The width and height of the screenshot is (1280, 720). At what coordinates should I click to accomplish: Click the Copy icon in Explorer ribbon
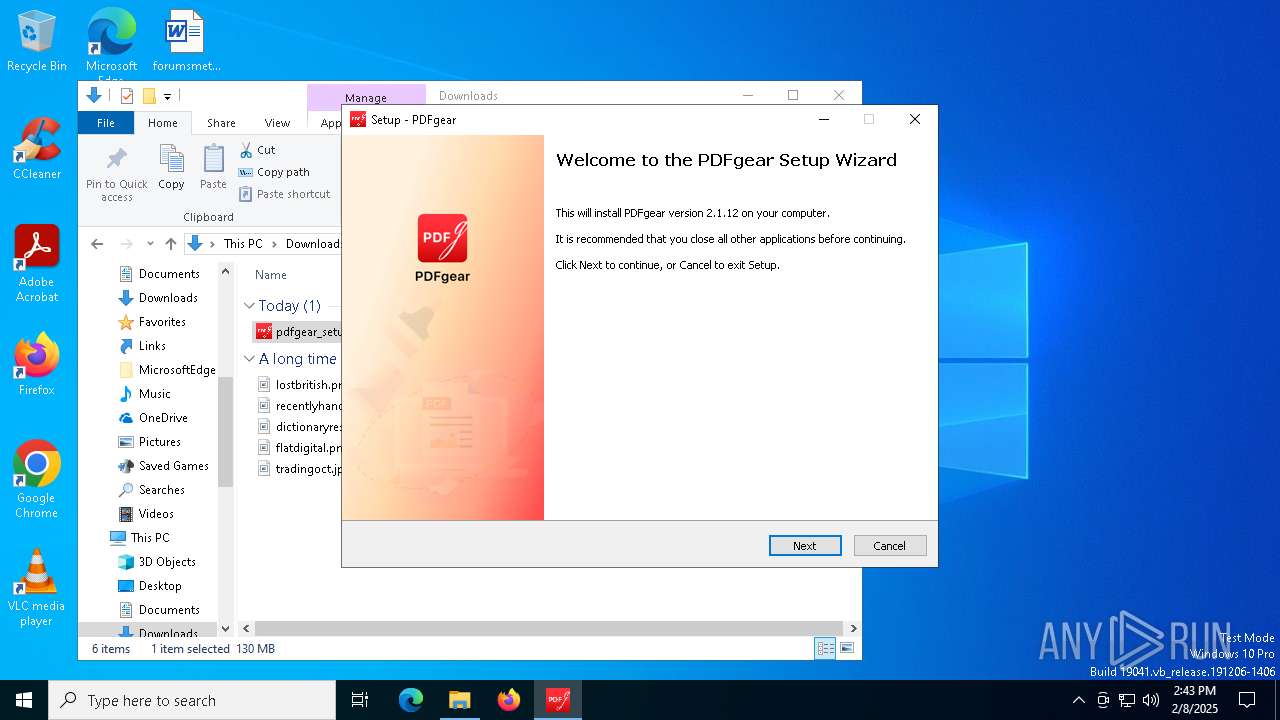[x=171, y=168]
